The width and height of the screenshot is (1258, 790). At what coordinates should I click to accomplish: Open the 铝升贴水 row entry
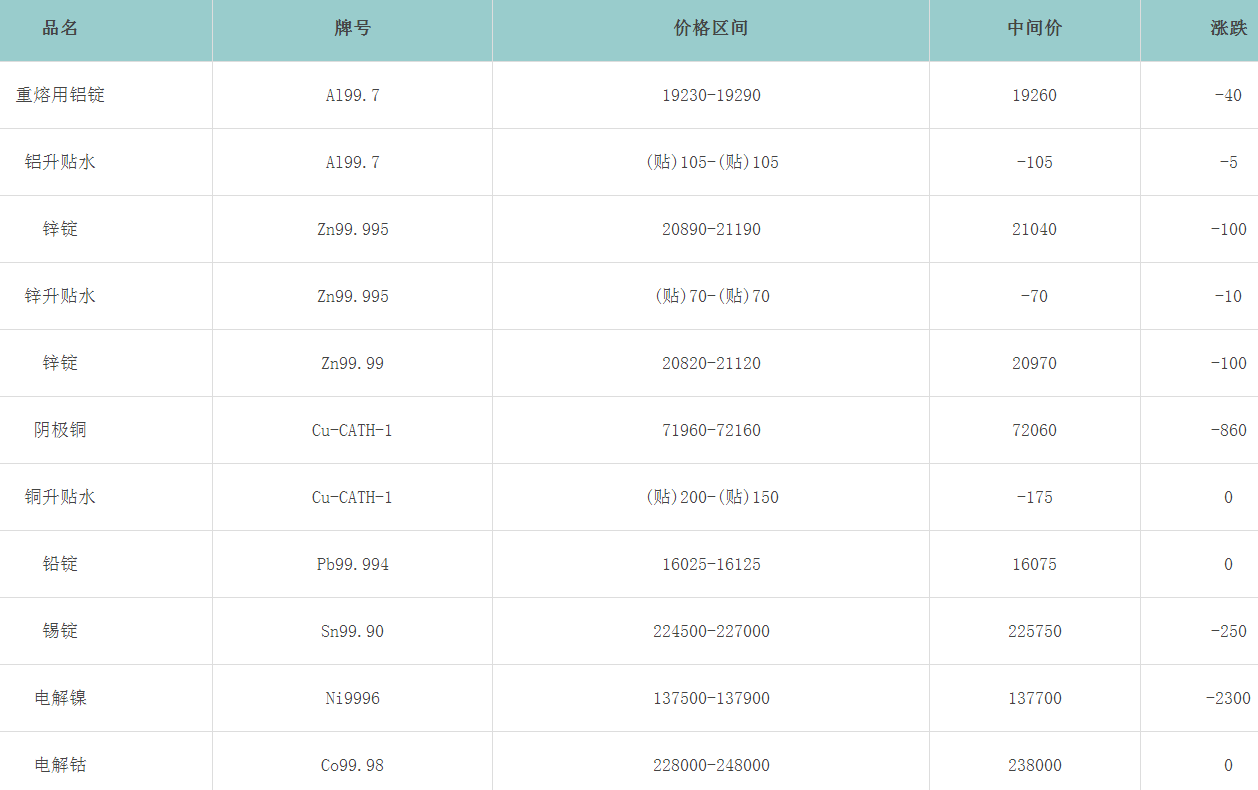pyautogui.click(x=60, y=162)
